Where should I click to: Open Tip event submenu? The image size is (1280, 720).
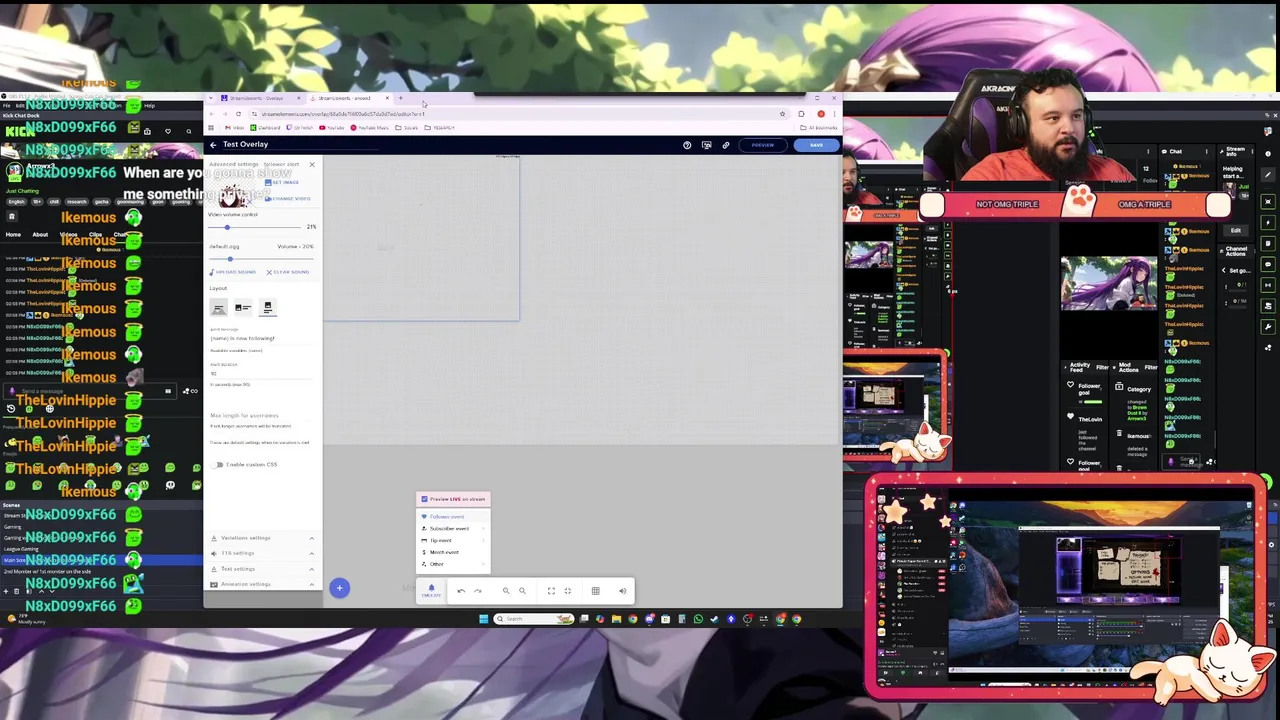click(x=453, y=540)
